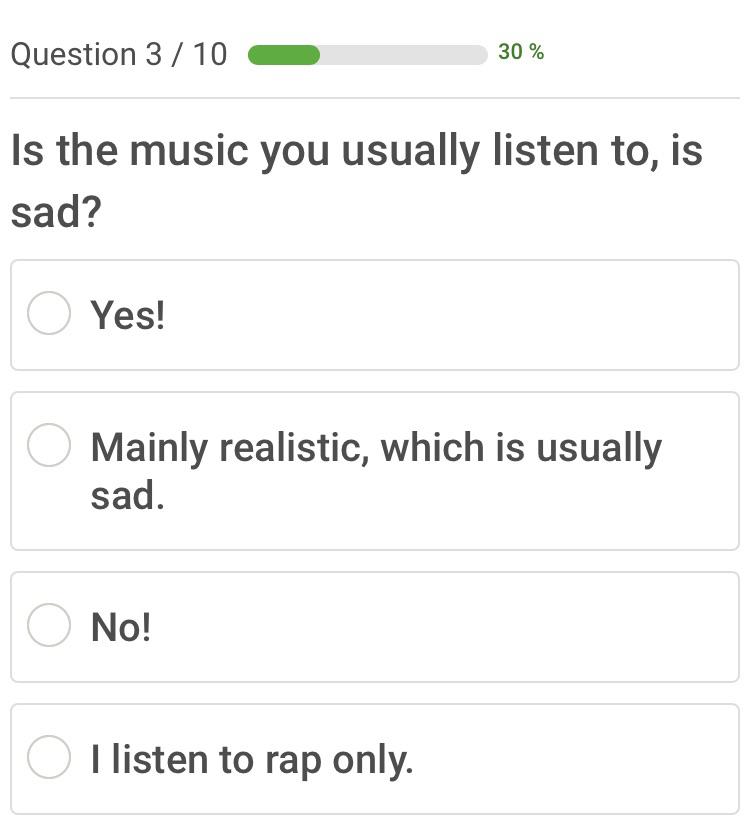This screenshot has width=750, height=826.
Task: Select the "I listen to rap only." radio
Action: pos(49,757)
